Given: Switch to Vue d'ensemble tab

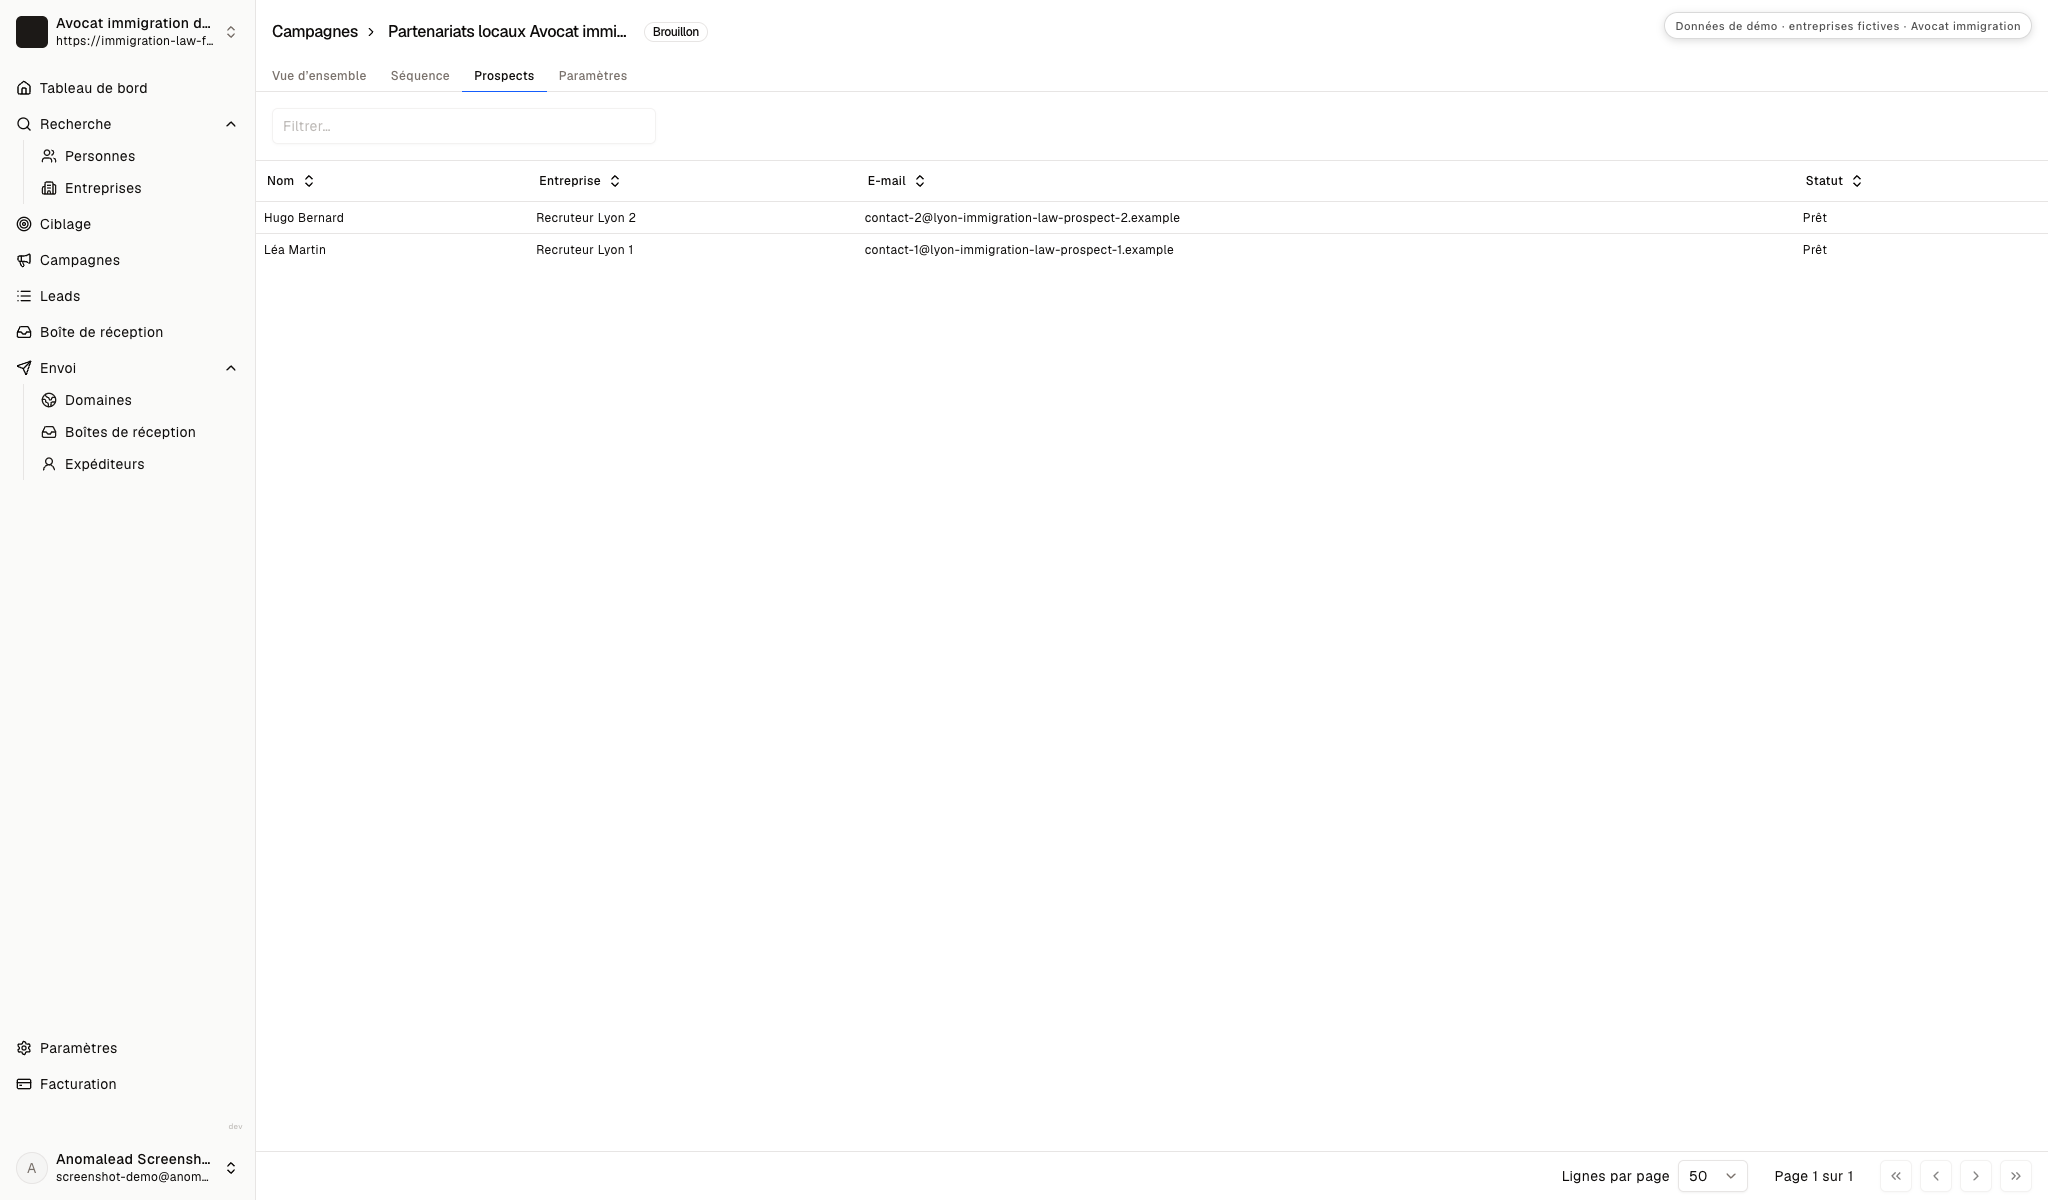Looking at the screenshot, I should click(x=319, y=76).
